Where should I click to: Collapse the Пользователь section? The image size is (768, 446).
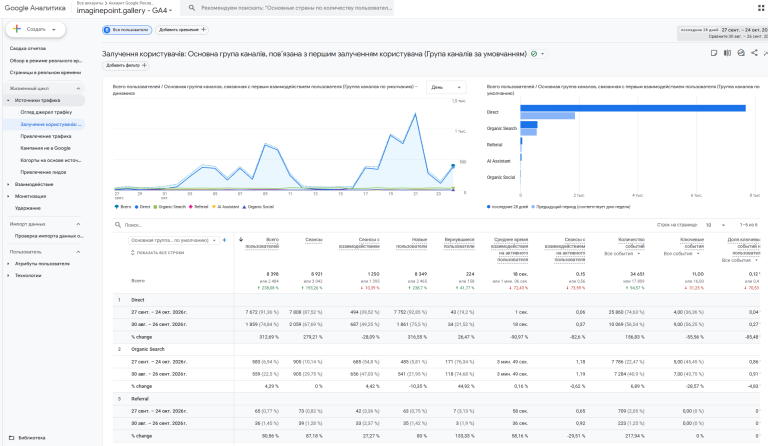pyautogui.click(x=78, y=252)
